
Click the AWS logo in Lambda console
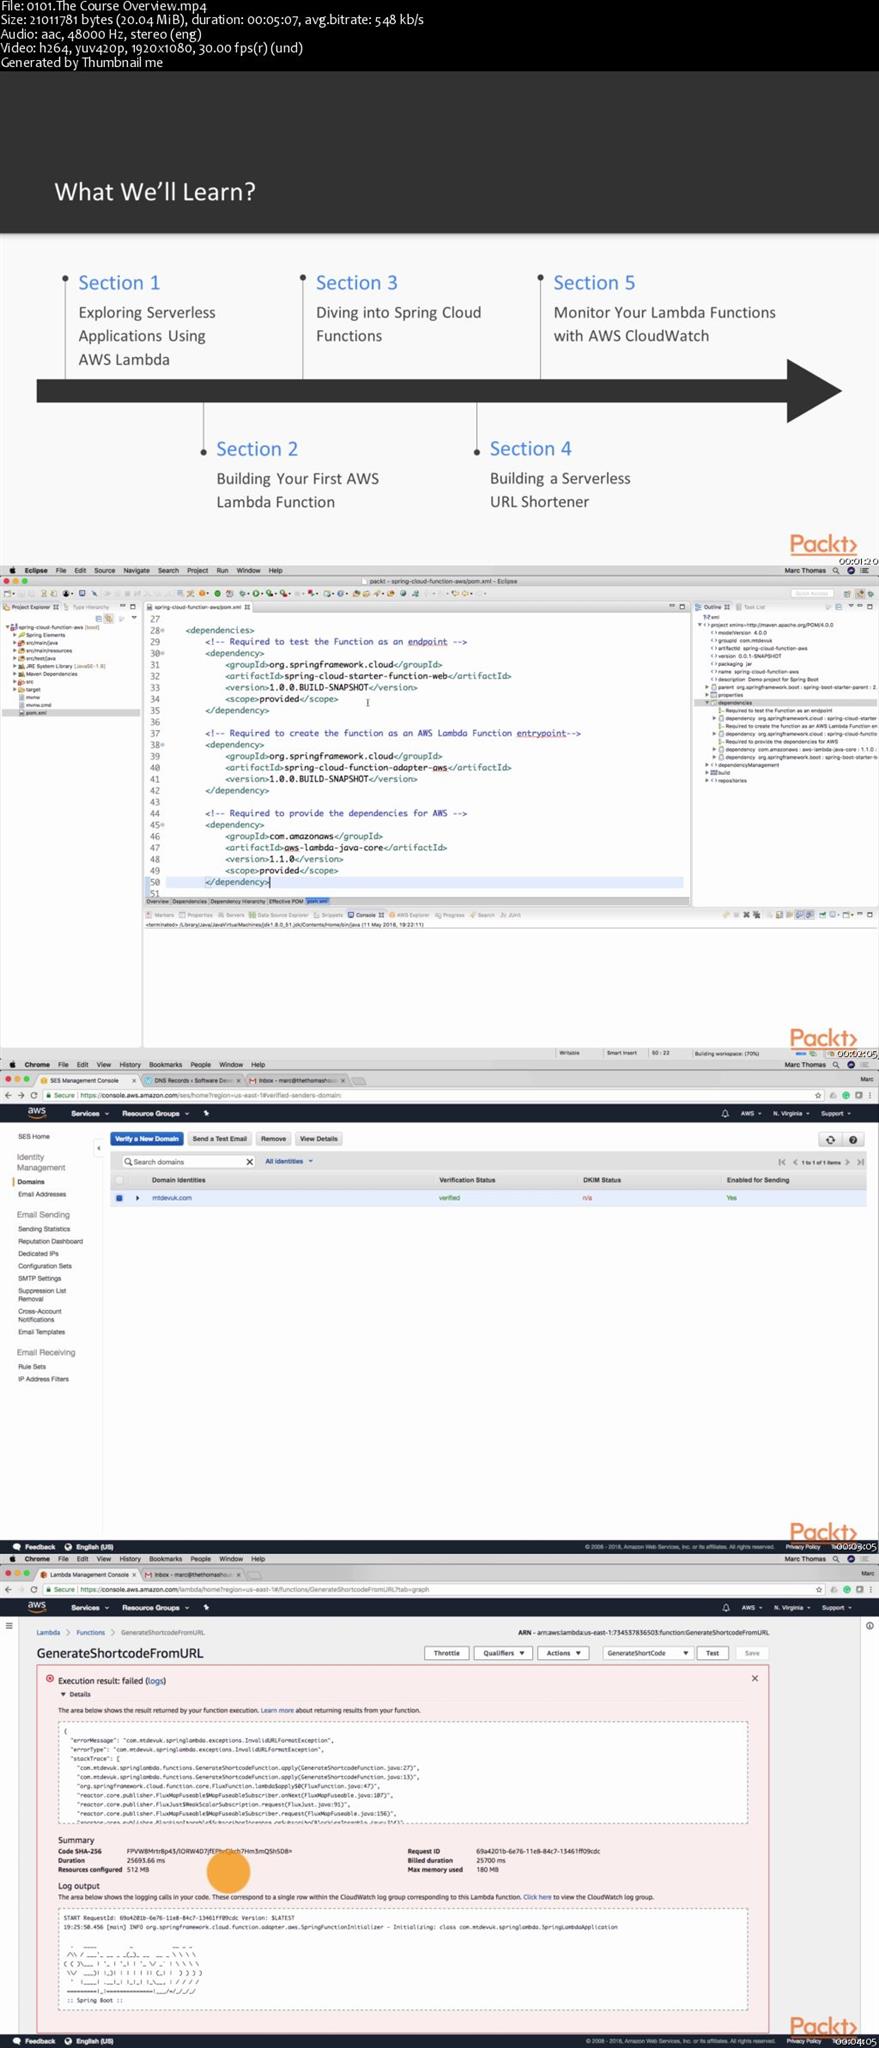(x=36, y=1606)
